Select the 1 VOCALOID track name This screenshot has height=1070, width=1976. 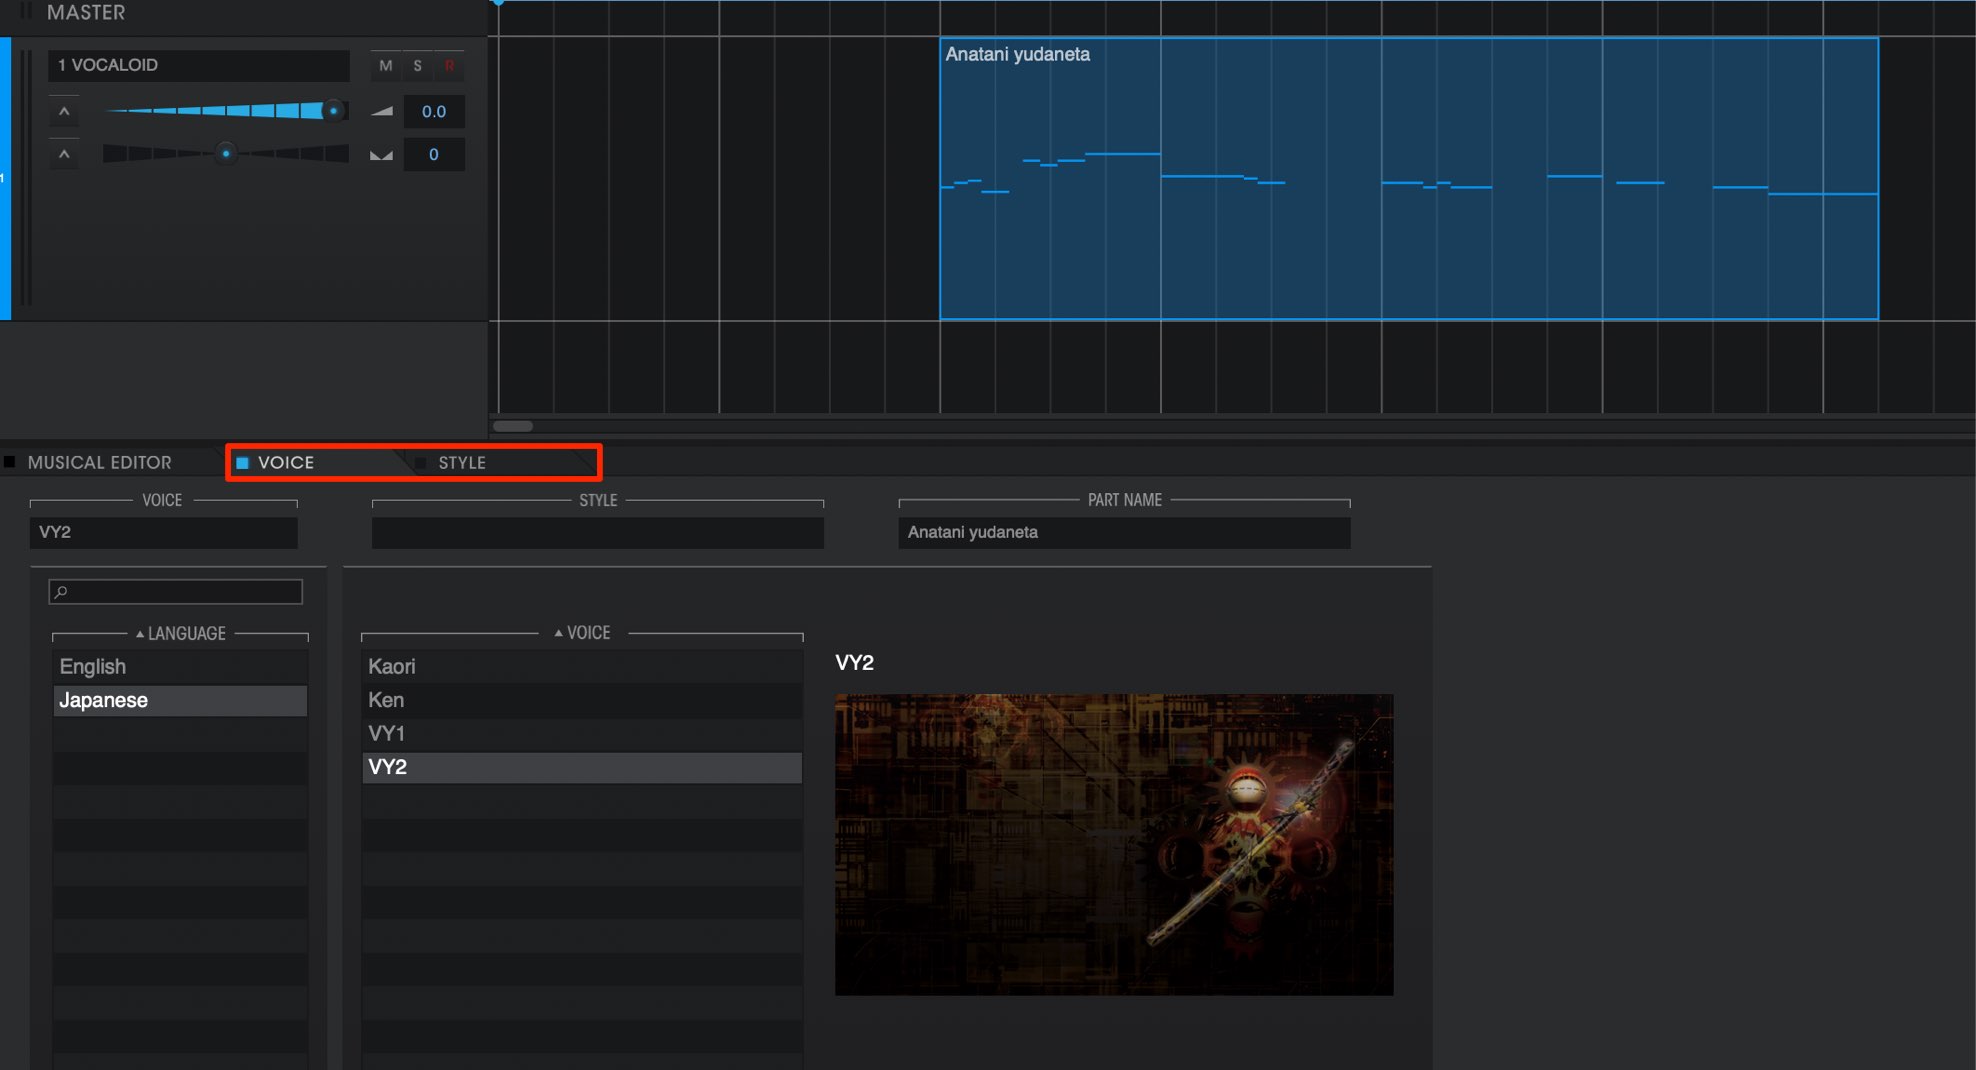click(x=199, y=65)
